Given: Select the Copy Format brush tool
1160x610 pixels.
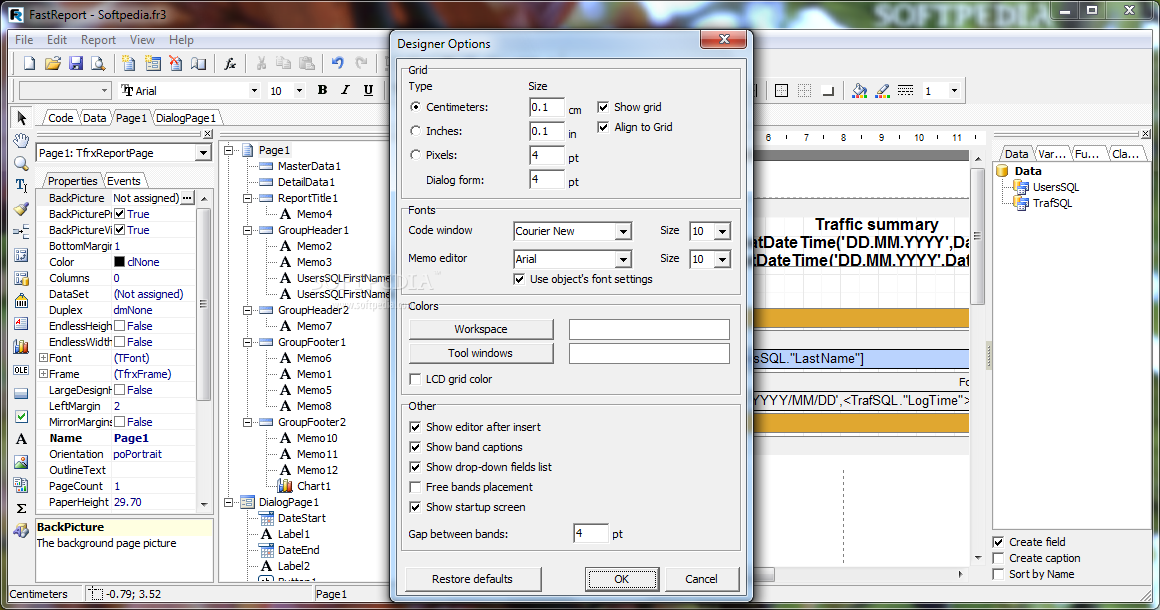Looking at the screenshot, I should click(x=21, y=209).
